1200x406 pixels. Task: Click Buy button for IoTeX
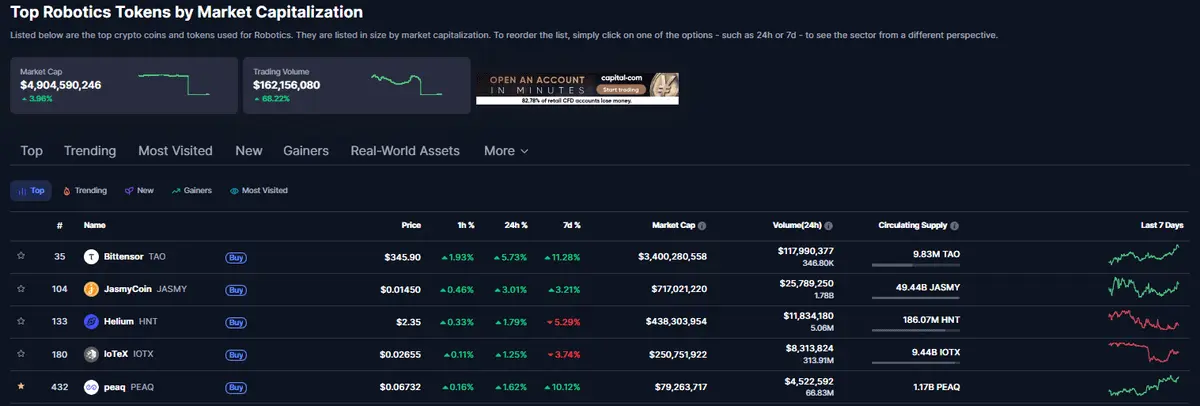point(236,354)
